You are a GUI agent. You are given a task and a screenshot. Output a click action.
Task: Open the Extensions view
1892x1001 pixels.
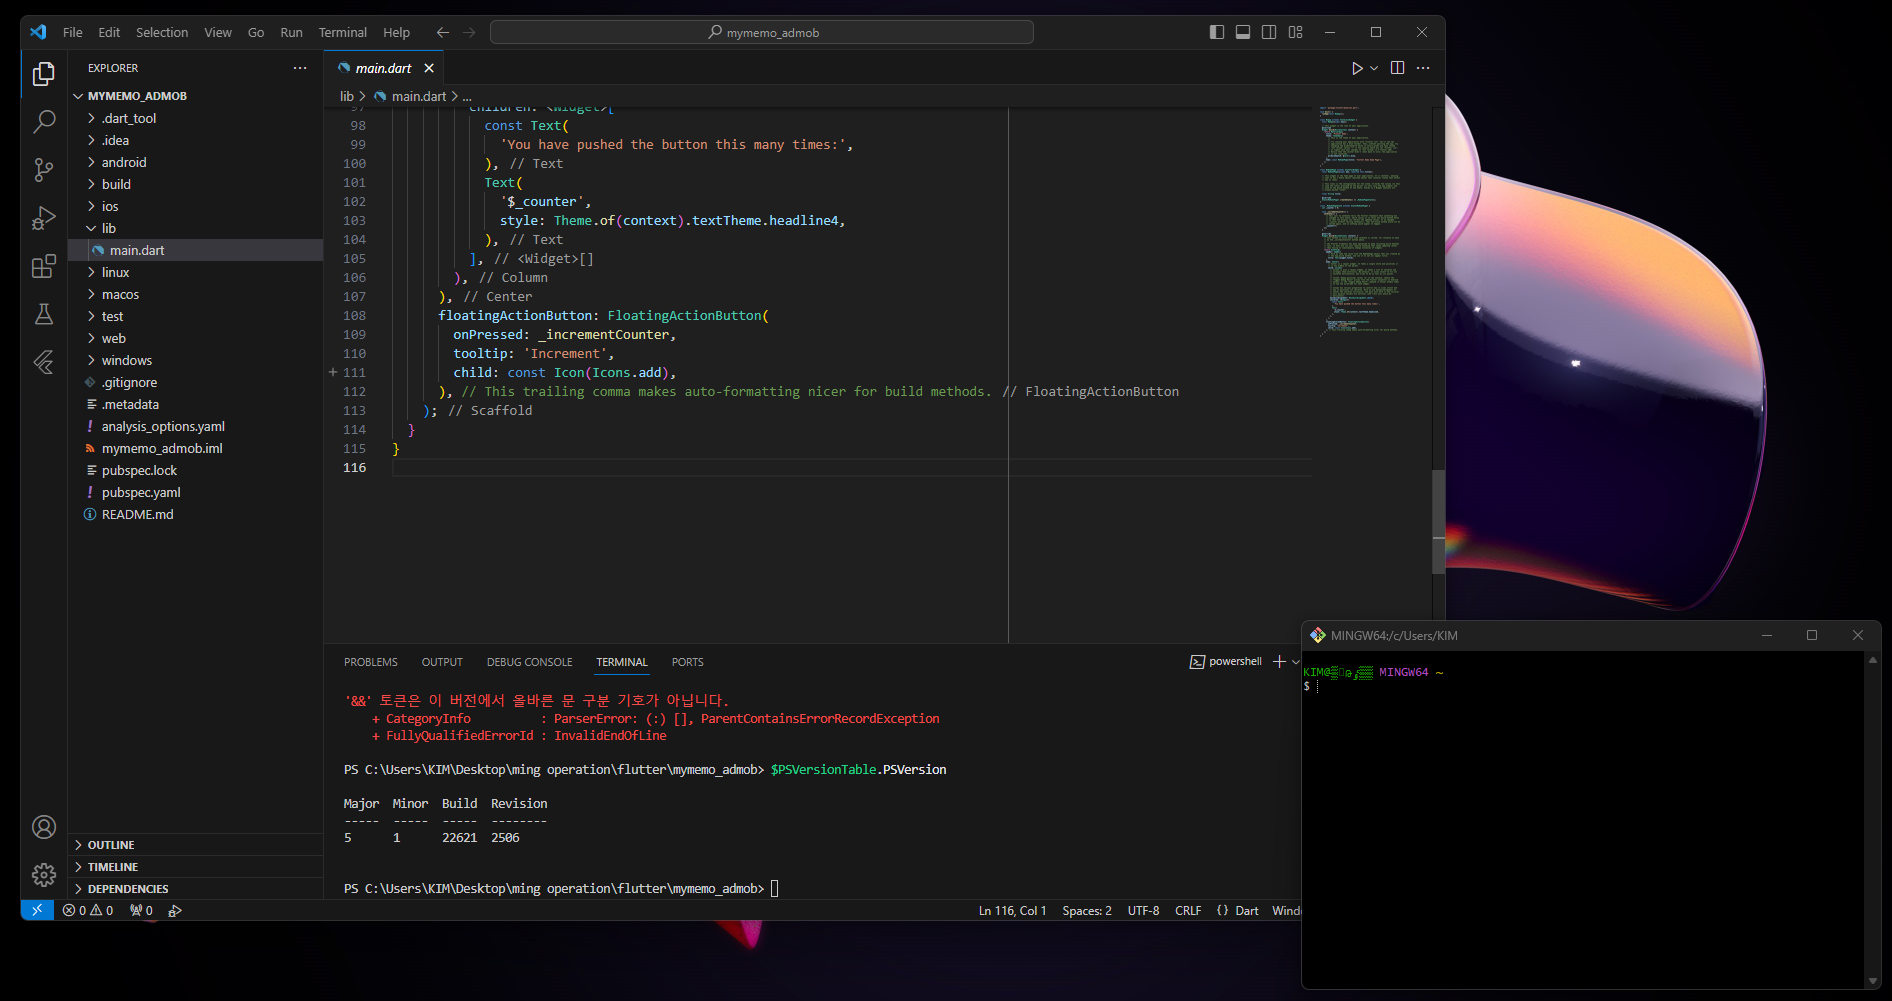[44, 266]
